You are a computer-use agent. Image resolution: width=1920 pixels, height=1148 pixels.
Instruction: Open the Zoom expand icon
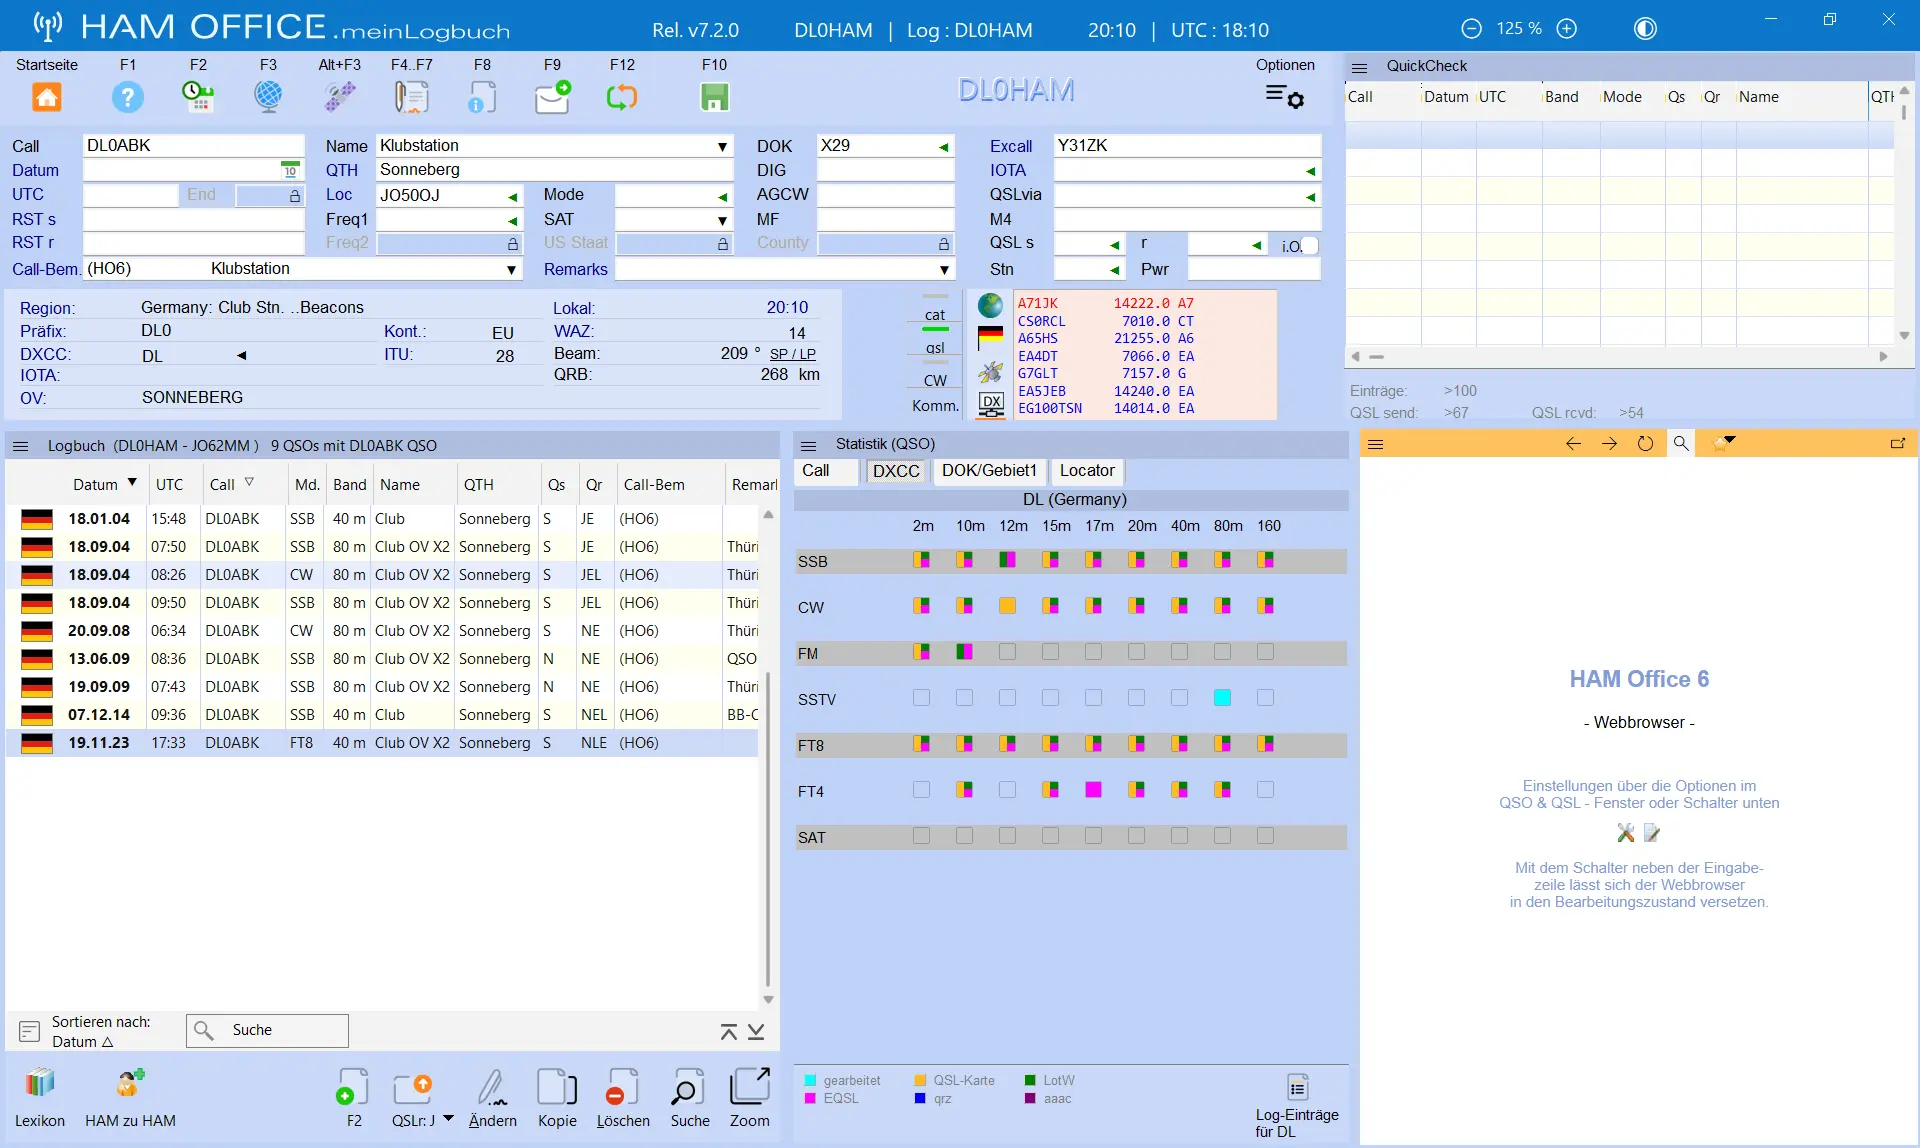(x=750, y=1086)
